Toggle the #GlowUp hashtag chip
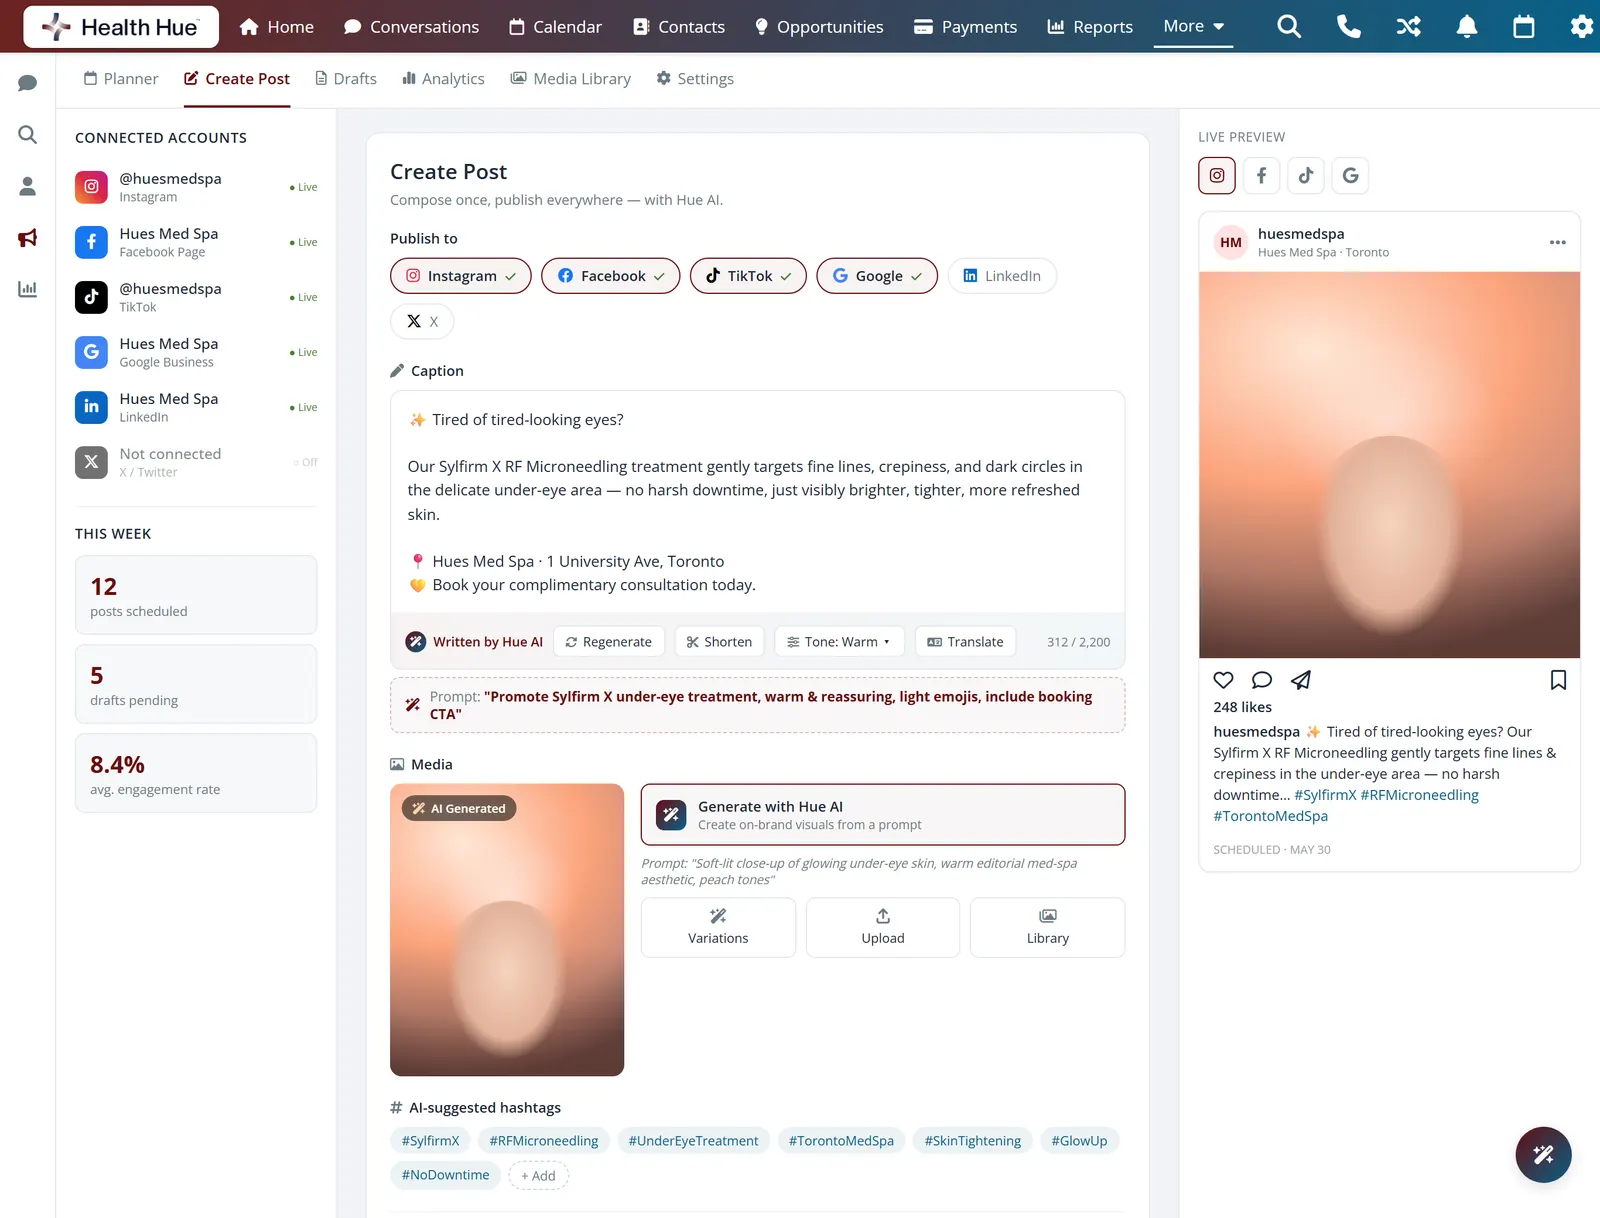 (x=1079, y=1141)
